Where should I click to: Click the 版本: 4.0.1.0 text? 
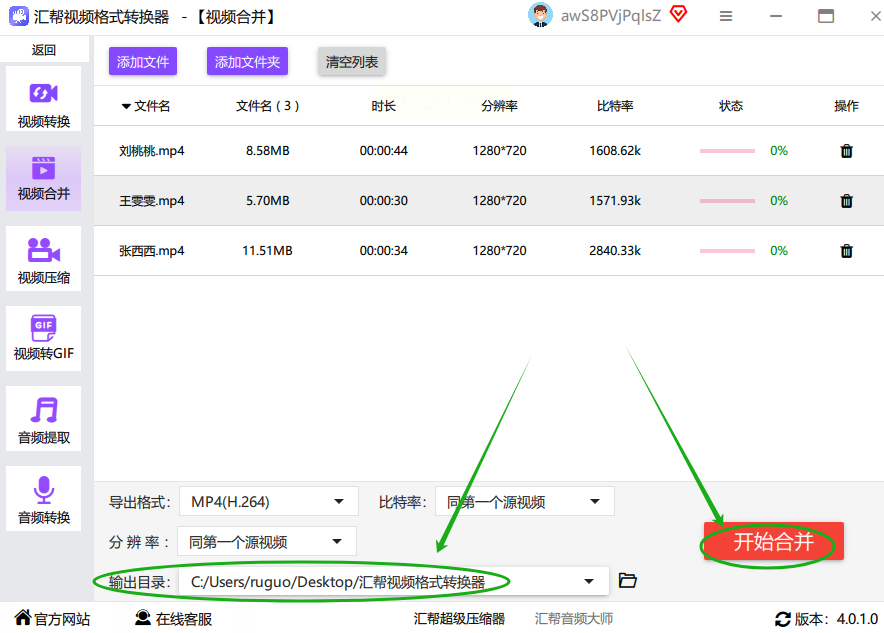pyautogui.click(x=836, y=619)
